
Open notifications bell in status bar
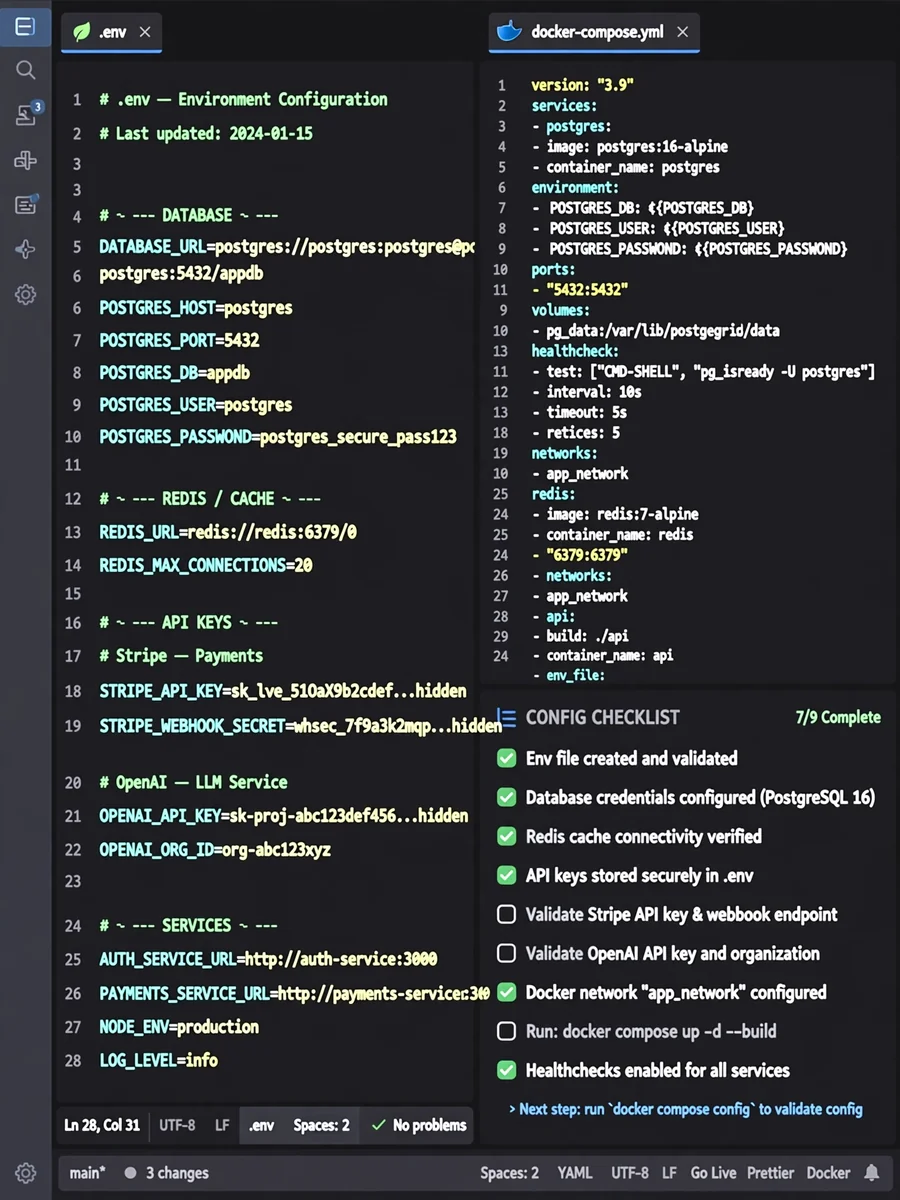tap(872, 1173)
